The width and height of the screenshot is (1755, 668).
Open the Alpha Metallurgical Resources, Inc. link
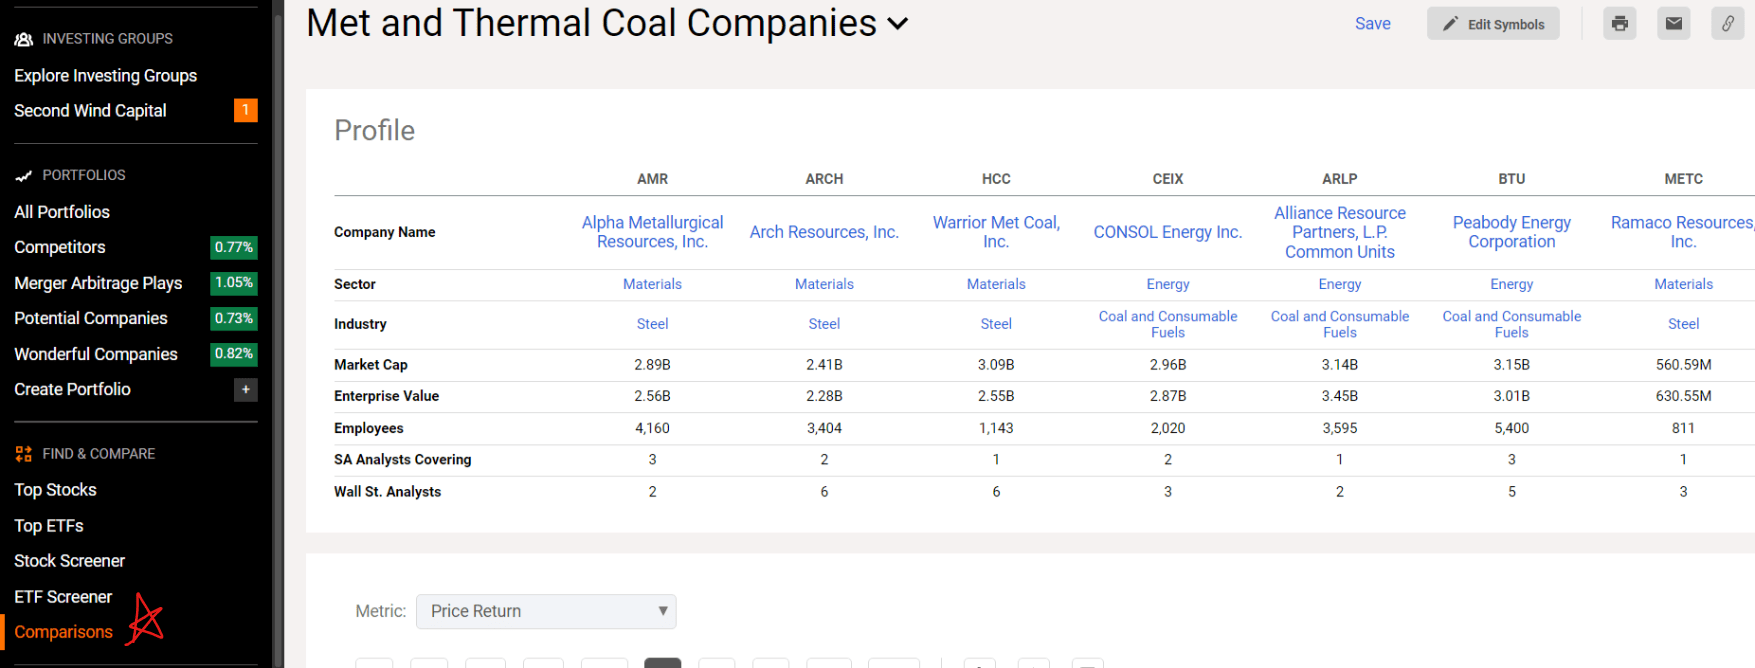652,232
